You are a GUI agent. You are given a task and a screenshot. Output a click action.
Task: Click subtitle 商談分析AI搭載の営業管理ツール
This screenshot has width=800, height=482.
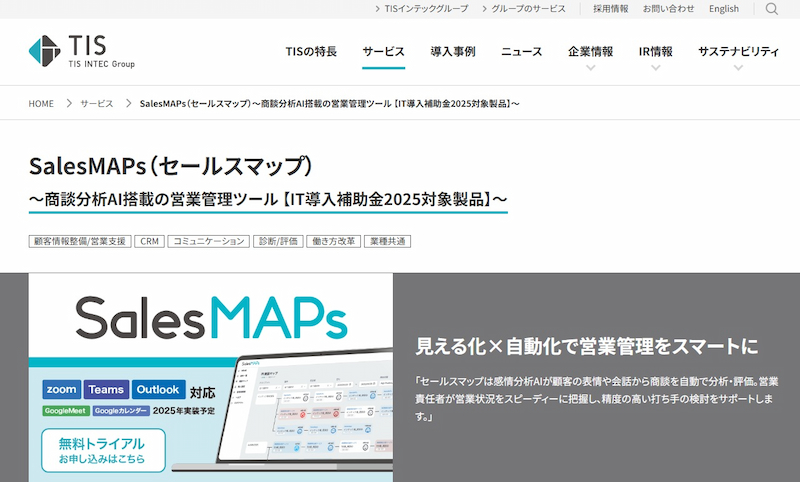pos(268,199)
